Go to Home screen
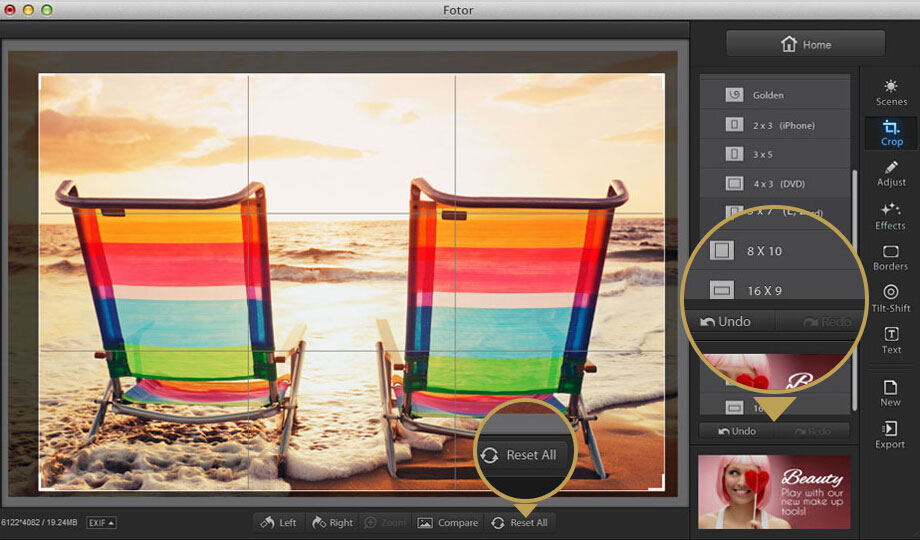Viewport: 920px width, 540px height. [x=806, y=44]
